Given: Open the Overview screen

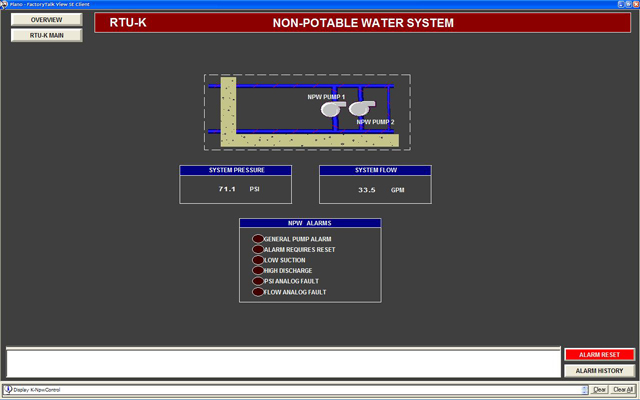Looking at the screenshot, I should 43,20.
